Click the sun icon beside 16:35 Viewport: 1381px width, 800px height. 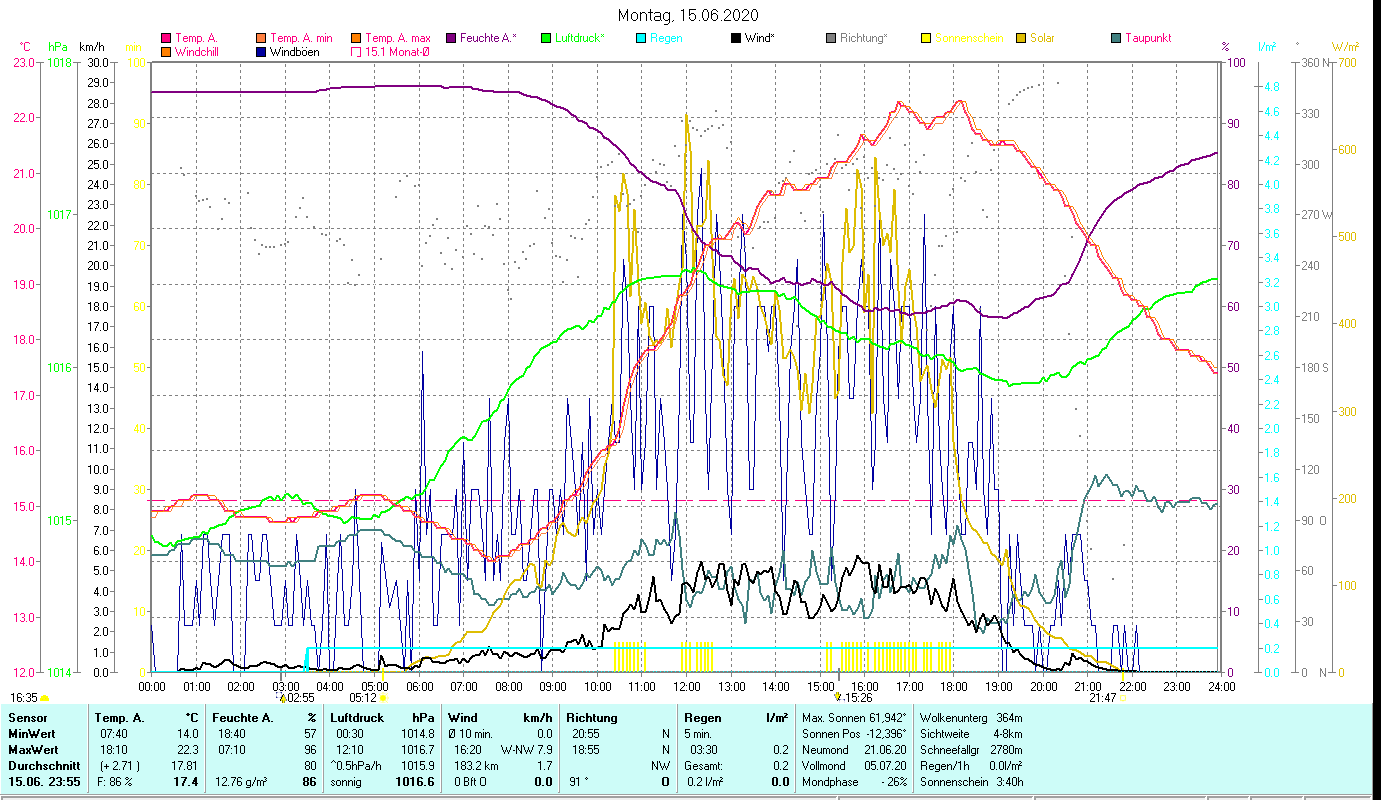[x=45, y=698]
